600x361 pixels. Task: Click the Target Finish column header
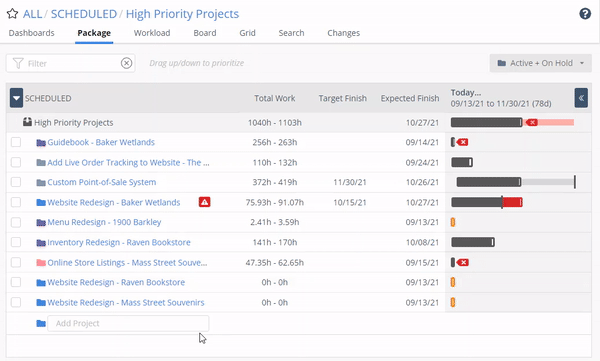click(x=342, y=98)
